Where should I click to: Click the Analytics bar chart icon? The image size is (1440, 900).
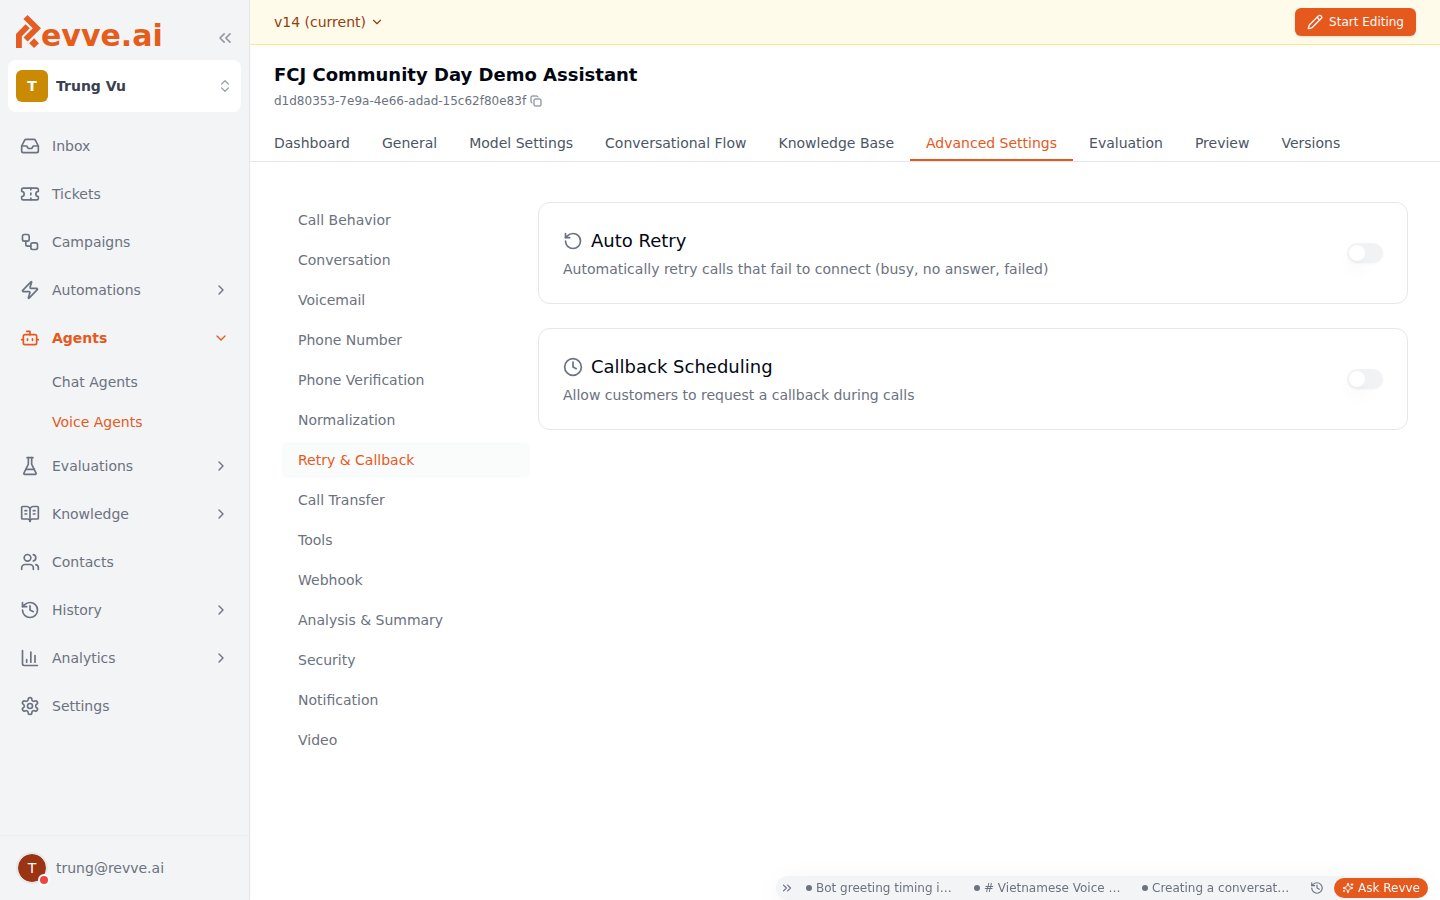[30, 658]
